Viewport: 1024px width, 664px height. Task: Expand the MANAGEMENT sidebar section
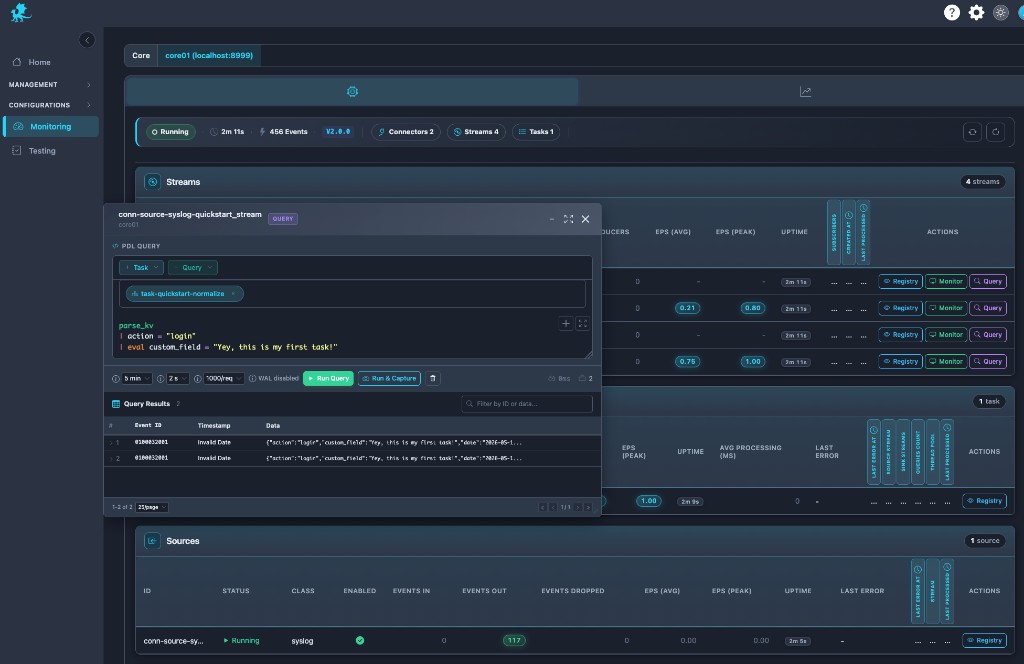[x=49, y=85]
